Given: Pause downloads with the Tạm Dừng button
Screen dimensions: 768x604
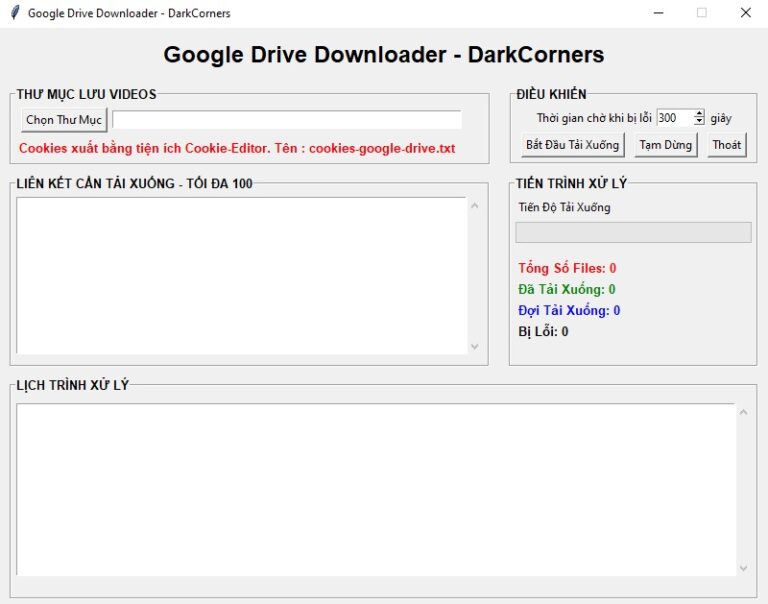Looking at the screenshot, I should (665, 145).
